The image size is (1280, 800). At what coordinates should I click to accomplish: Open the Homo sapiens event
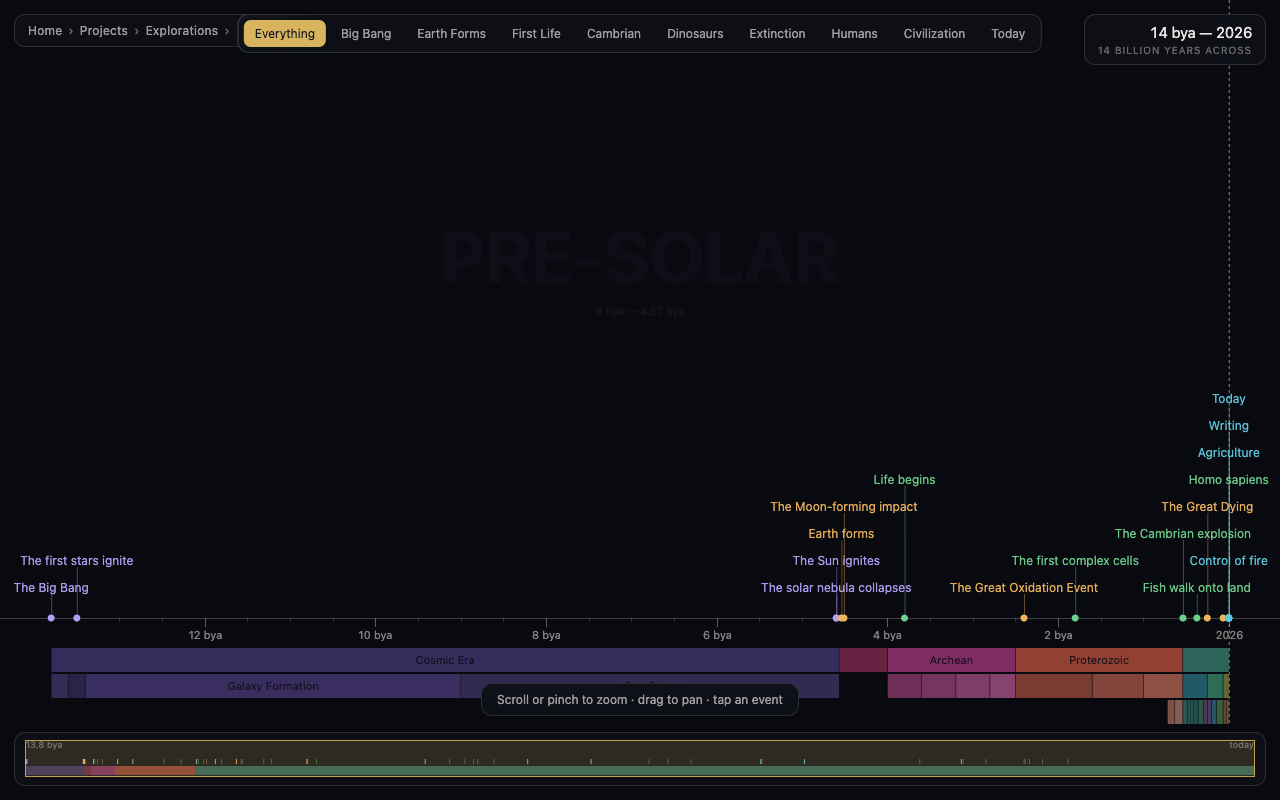pyautogui.click(x=1228, y=480)
